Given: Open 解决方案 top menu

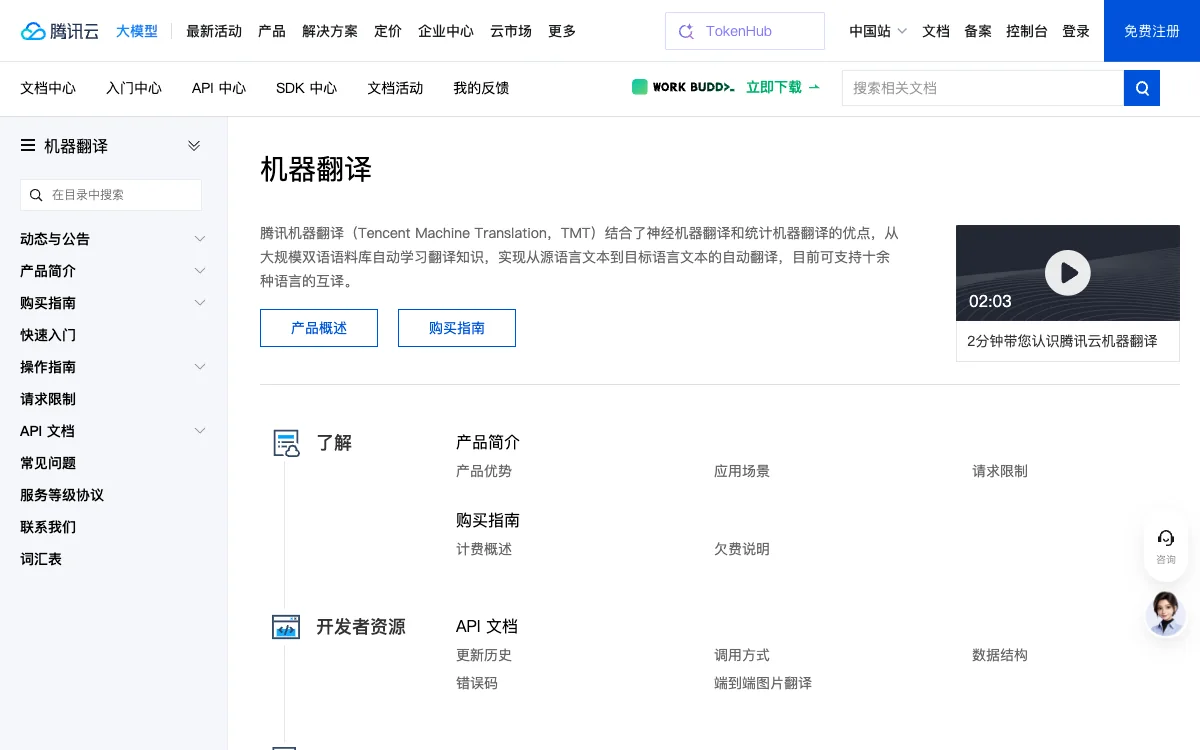Looking at the screenshot, I should pos(330,31).
